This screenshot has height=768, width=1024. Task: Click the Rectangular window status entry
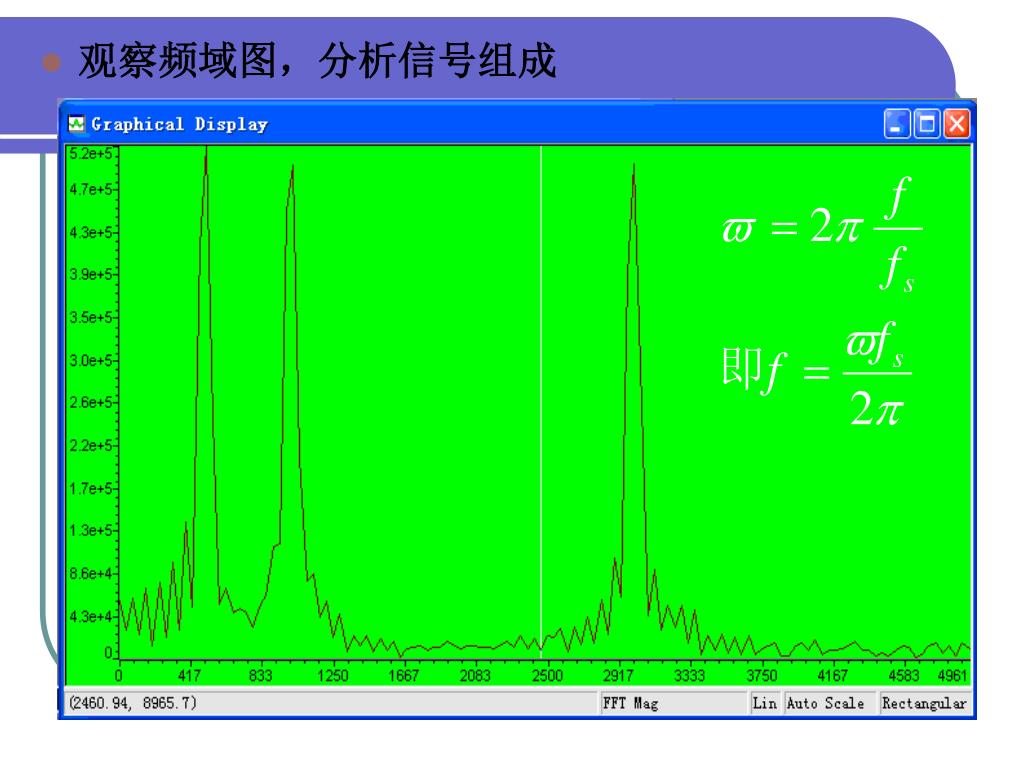pyautogui.click(x=923, y=703)
